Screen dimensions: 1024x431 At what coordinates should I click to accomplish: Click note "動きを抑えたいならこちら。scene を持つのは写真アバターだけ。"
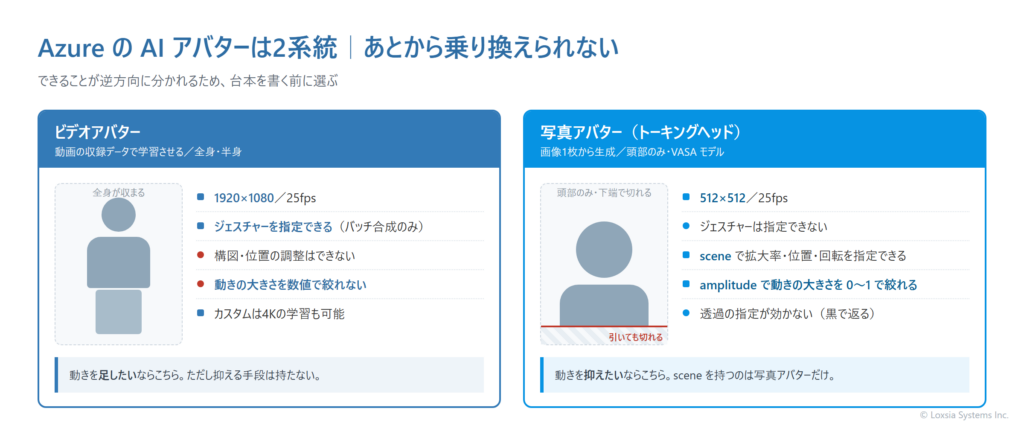coord(755,375)
